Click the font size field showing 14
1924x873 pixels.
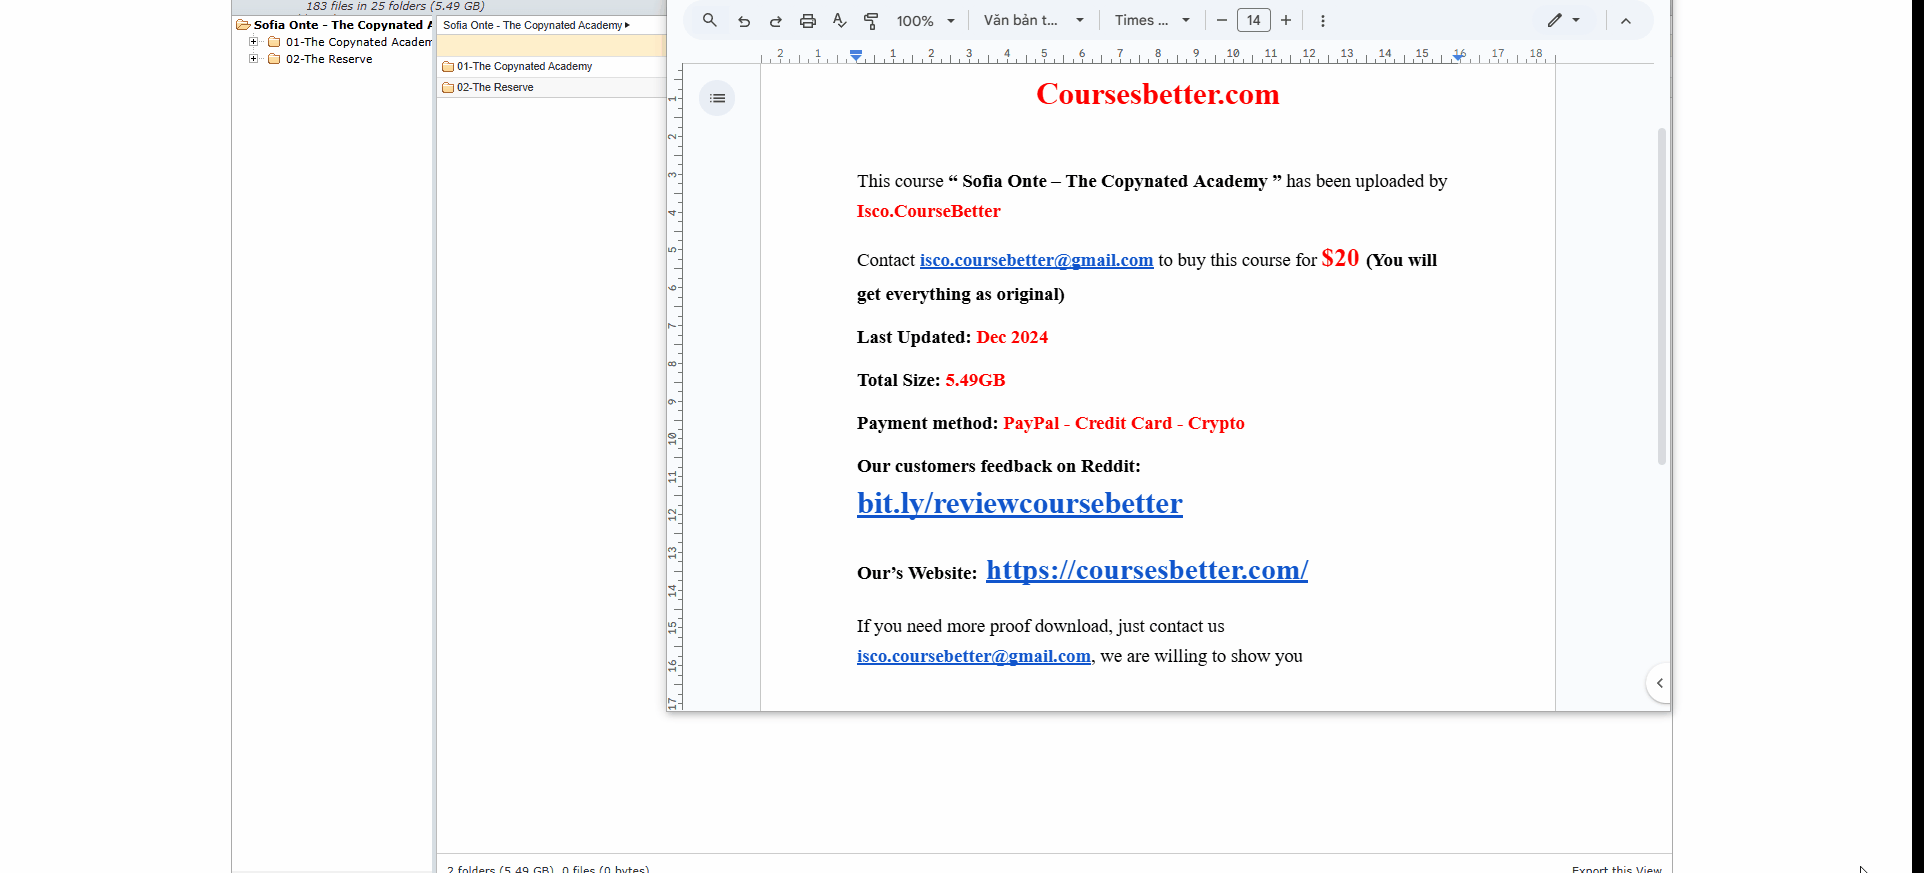tap(1253, 20)
